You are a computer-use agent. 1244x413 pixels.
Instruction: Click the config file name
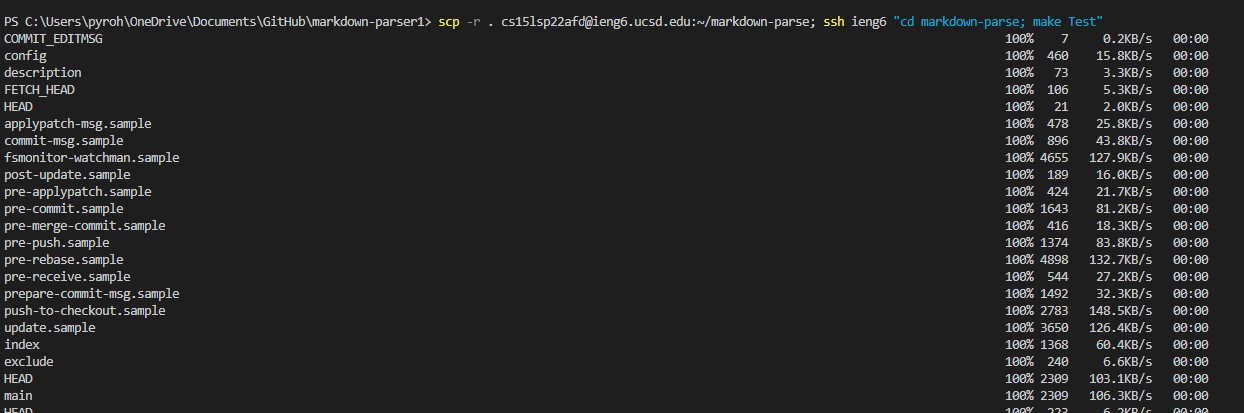coord(25,55)
